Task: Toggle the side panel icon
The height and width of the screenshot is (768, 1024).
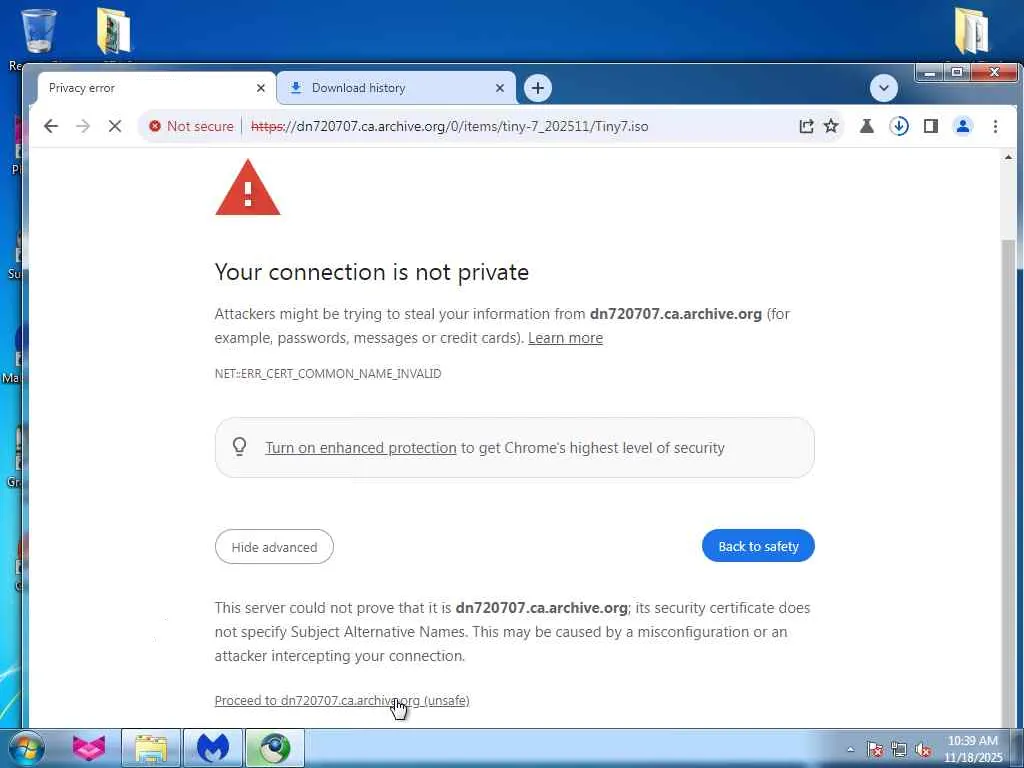Action: (x=931, y=126)
